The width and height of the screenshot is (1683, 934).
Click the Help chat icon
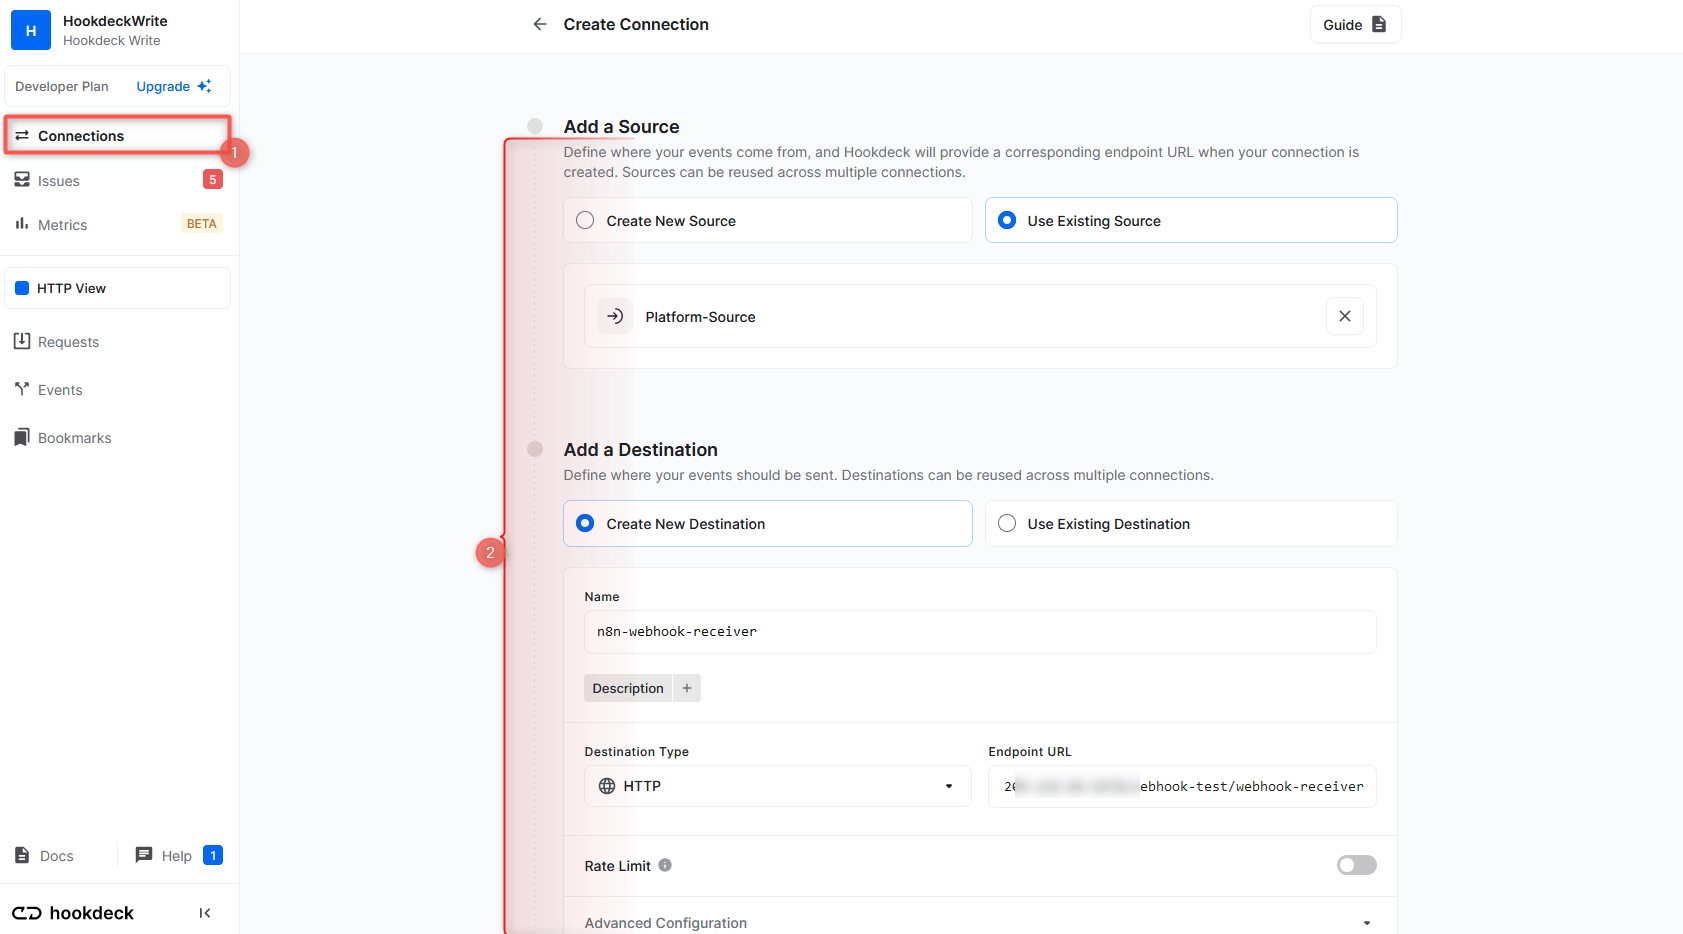[x=144, y=855]
